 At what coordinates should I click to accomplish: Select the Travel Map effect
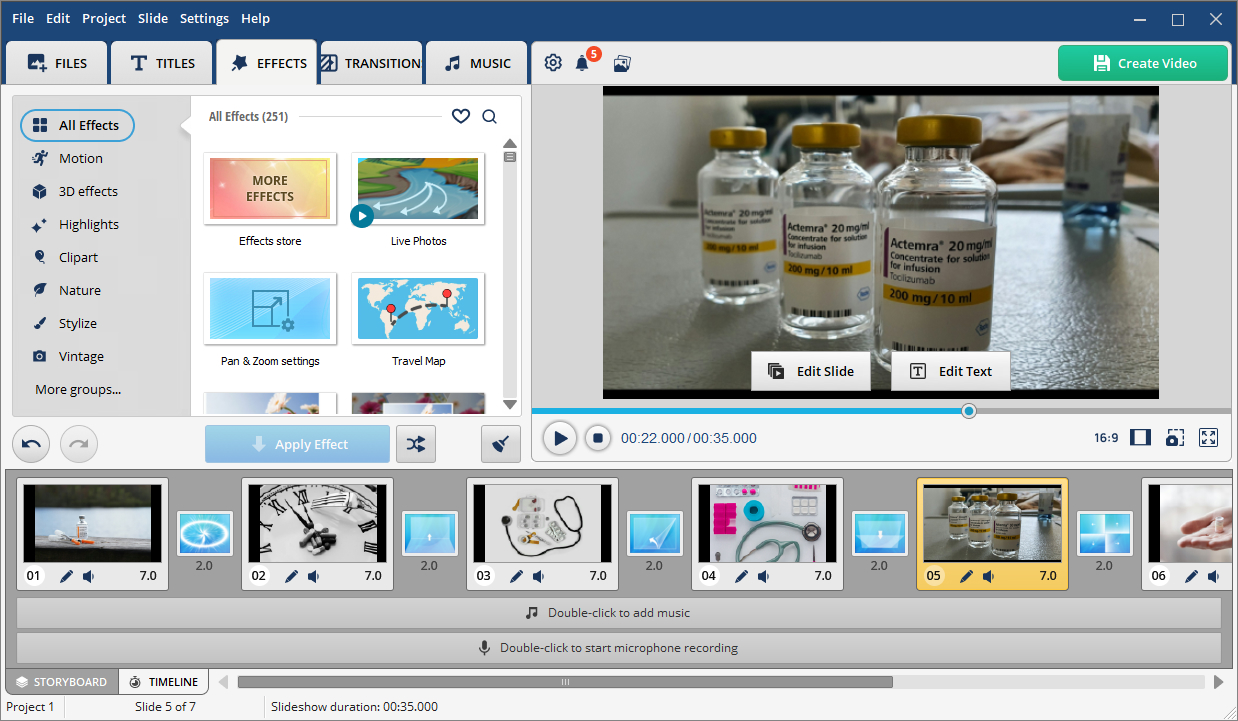tap(418, 309)
